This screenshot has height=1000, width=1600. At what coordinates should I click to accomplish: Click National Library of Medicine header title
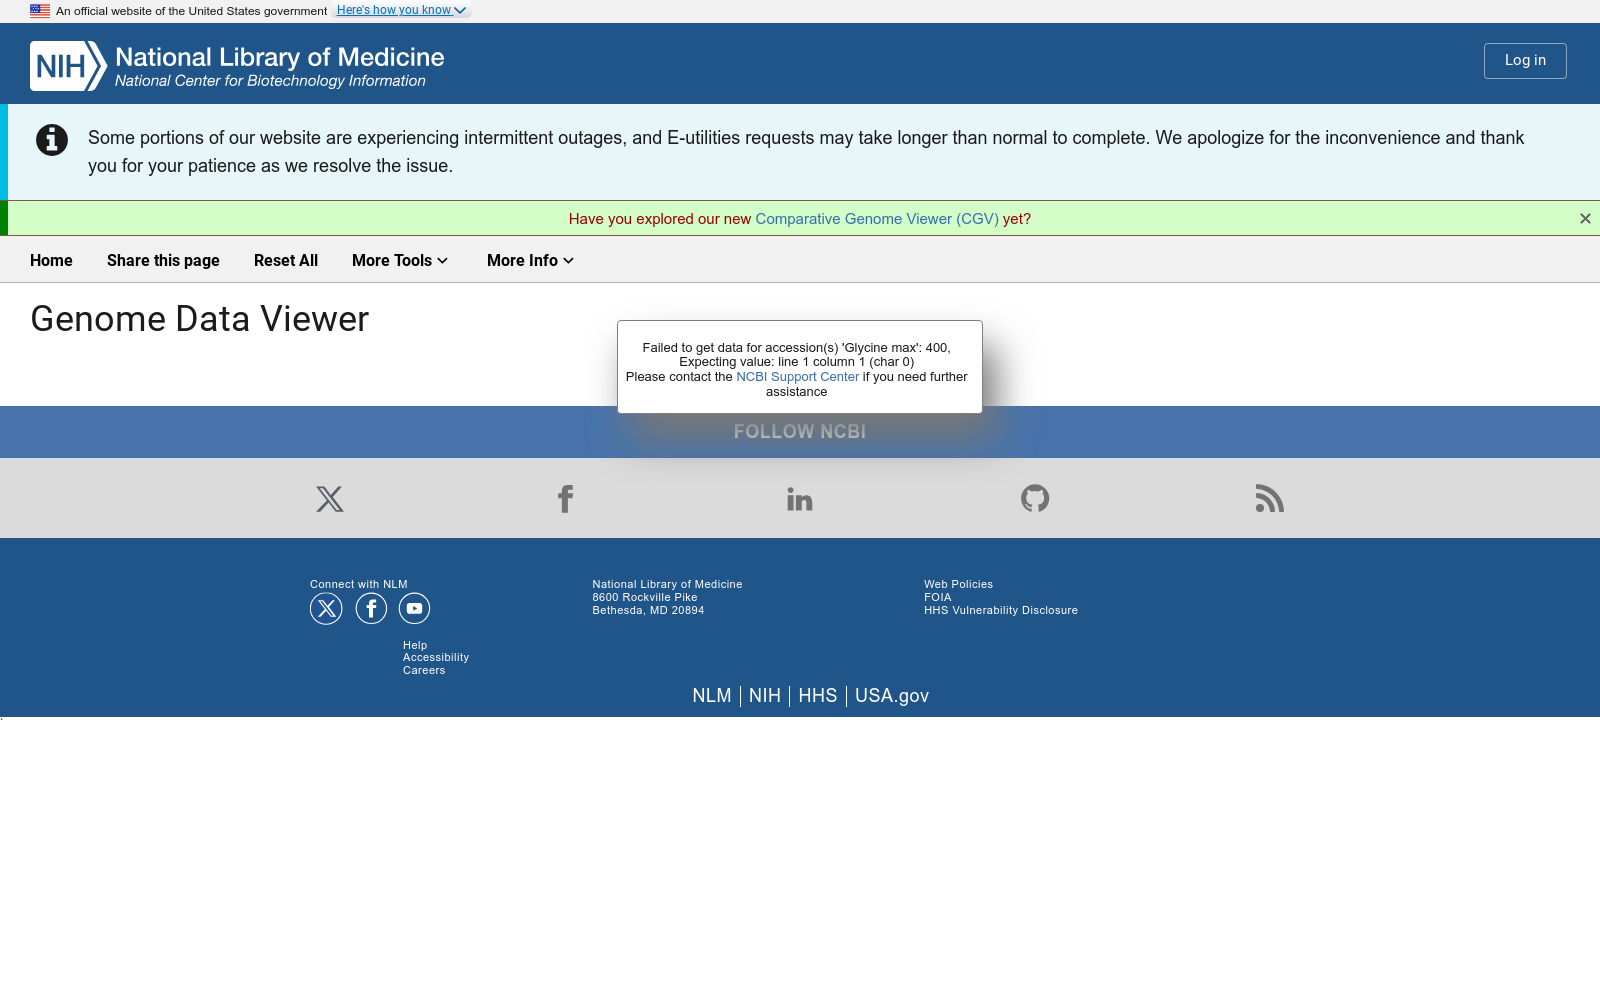click(x=280, y=57)
